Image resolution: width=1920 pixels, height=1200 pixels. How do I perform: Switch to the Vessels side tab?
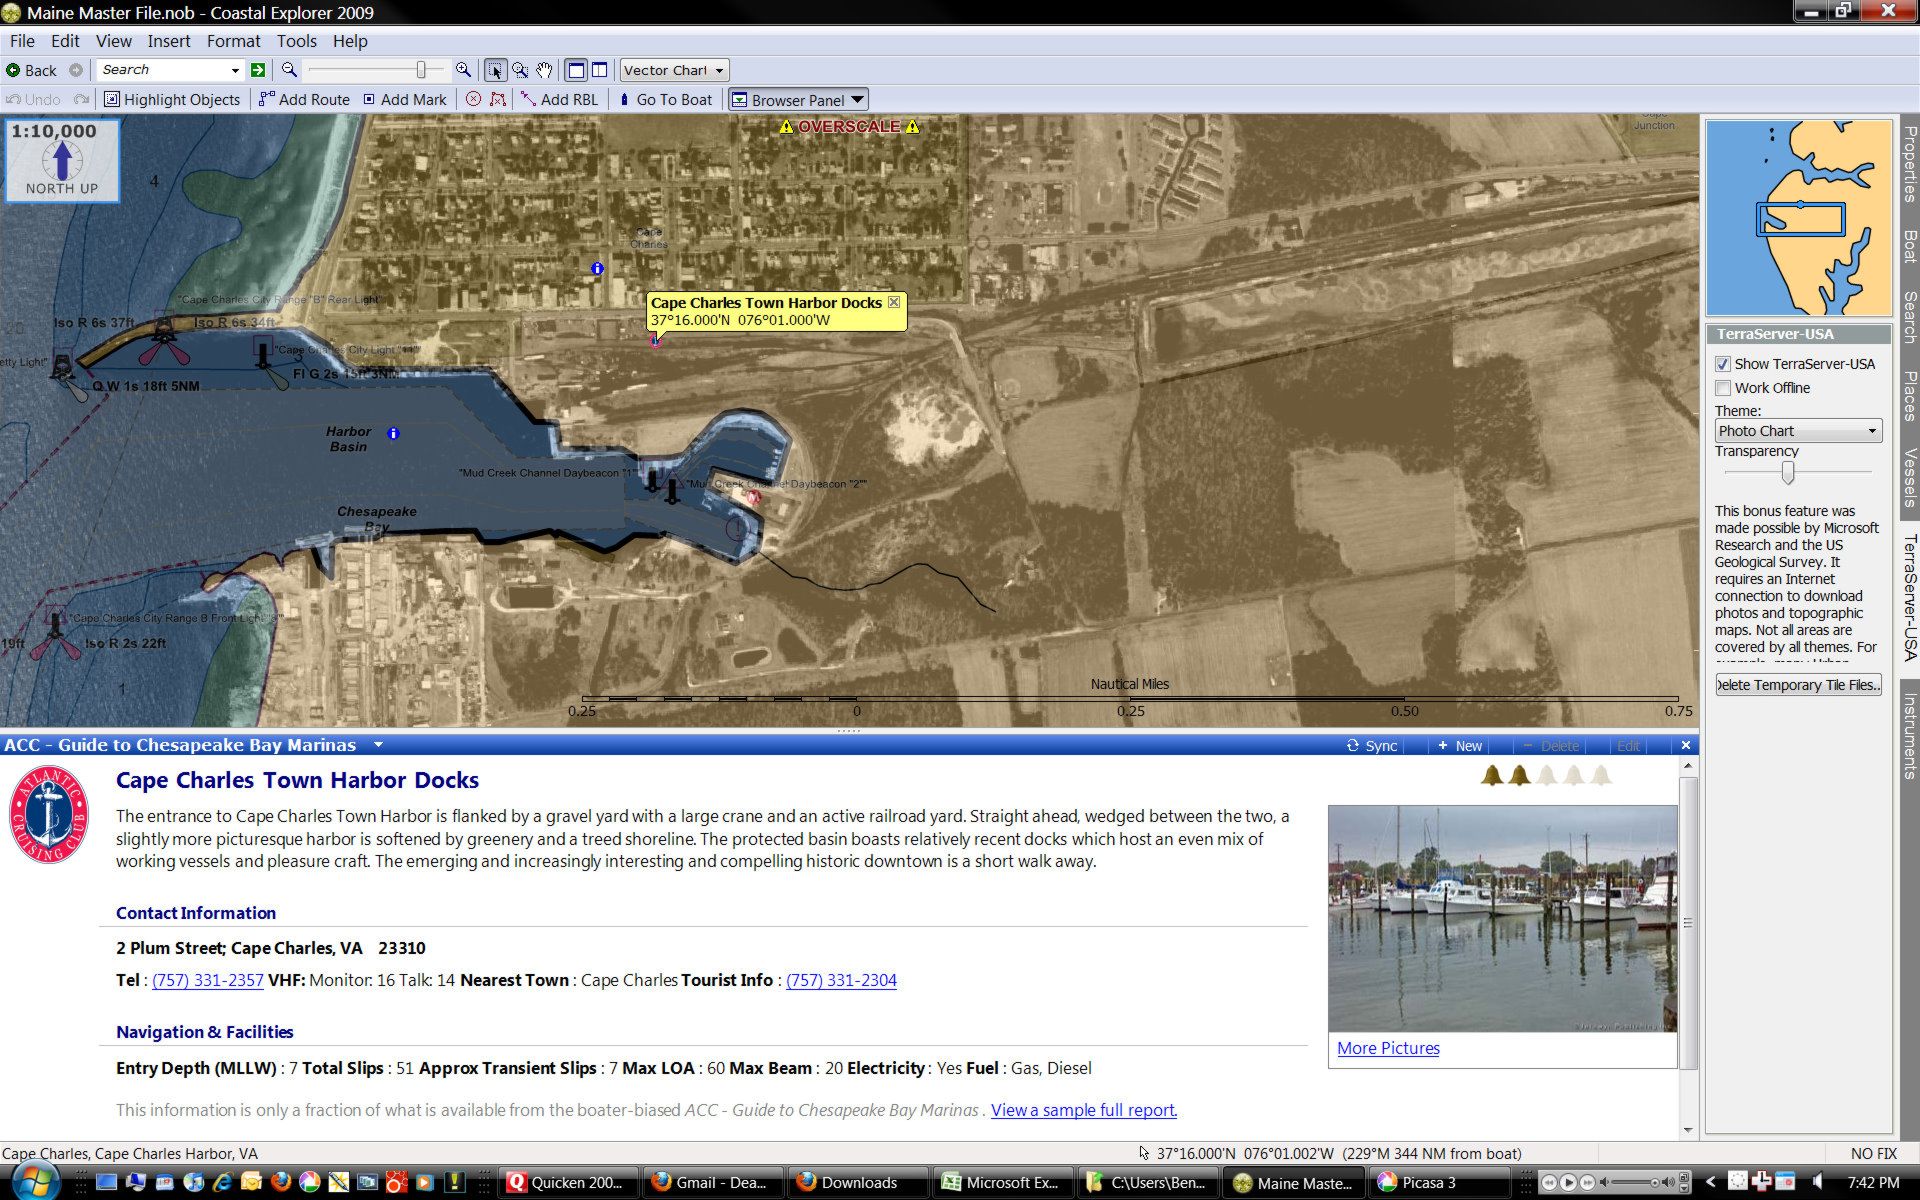pos(1909,478)
